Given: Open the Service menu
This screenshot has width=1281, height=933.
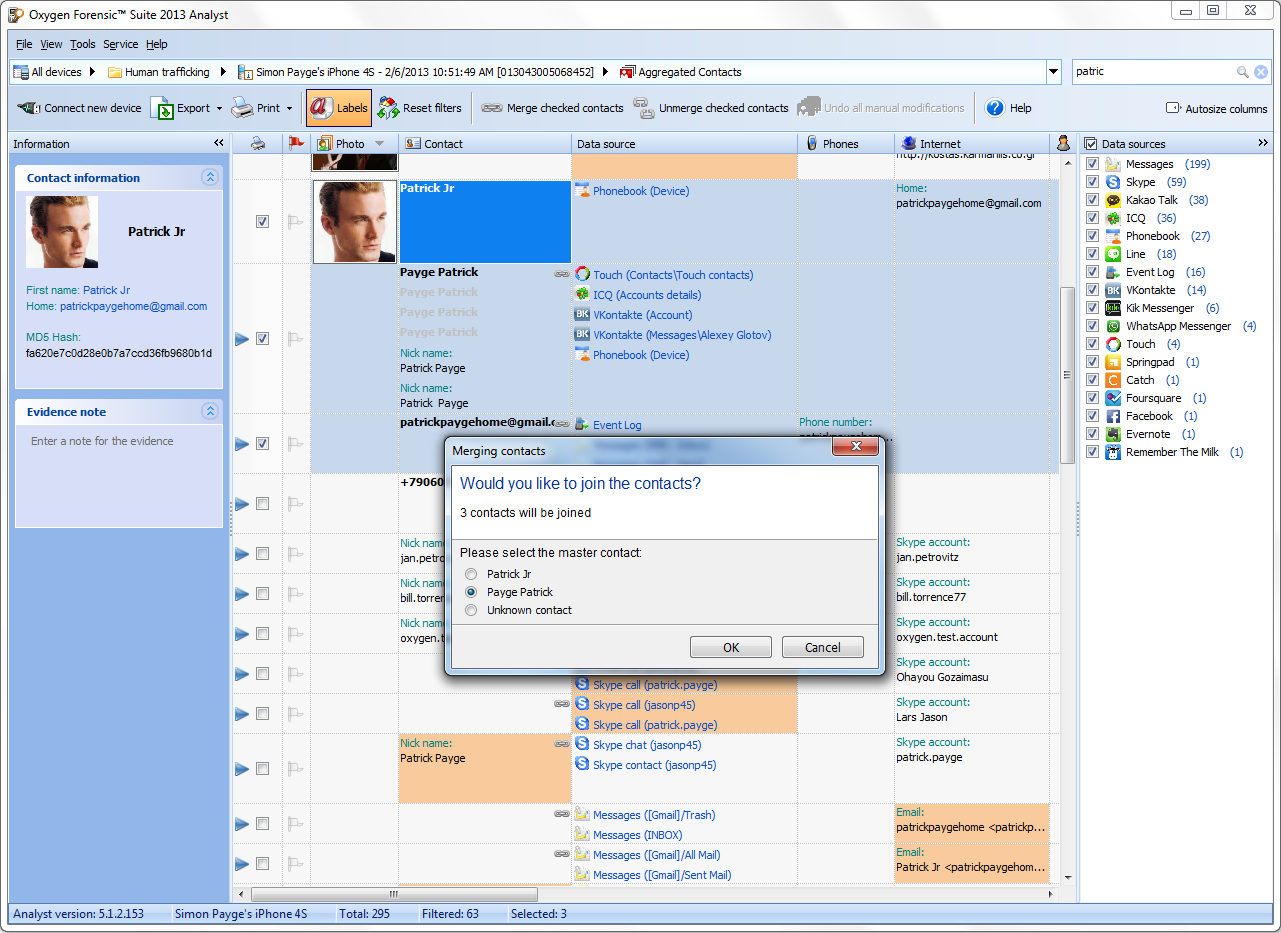Looking at the screenshot, I should tap(121, 44).
